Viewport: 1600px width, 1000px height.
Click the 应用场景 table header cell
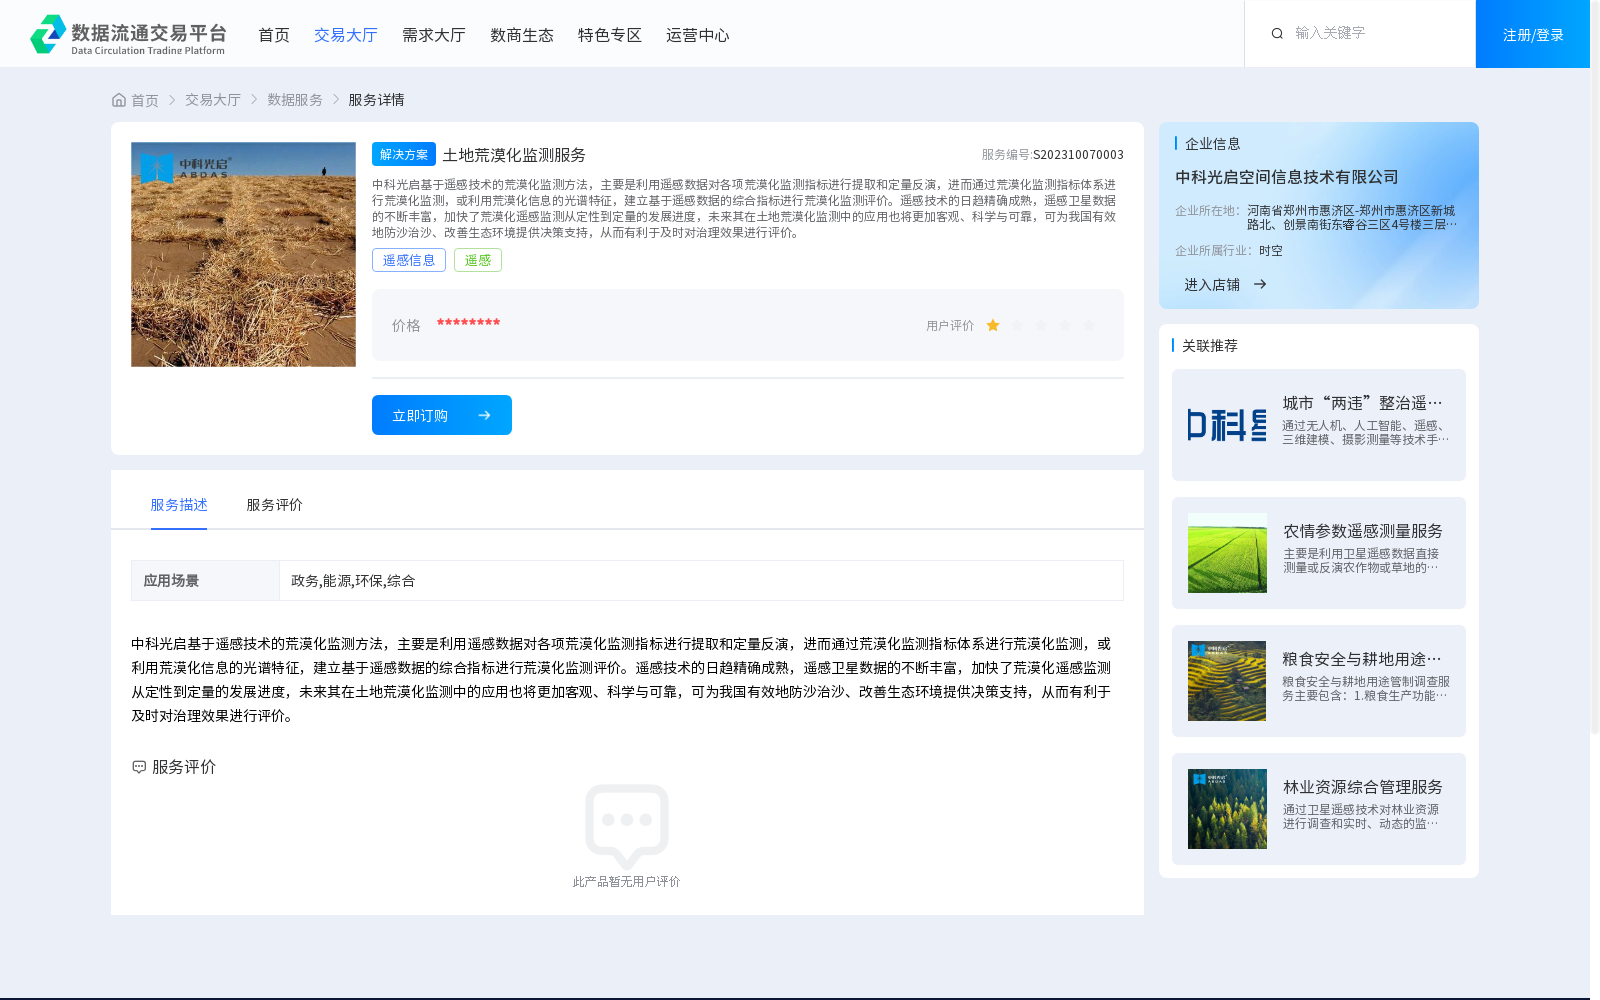click(205, 580)
